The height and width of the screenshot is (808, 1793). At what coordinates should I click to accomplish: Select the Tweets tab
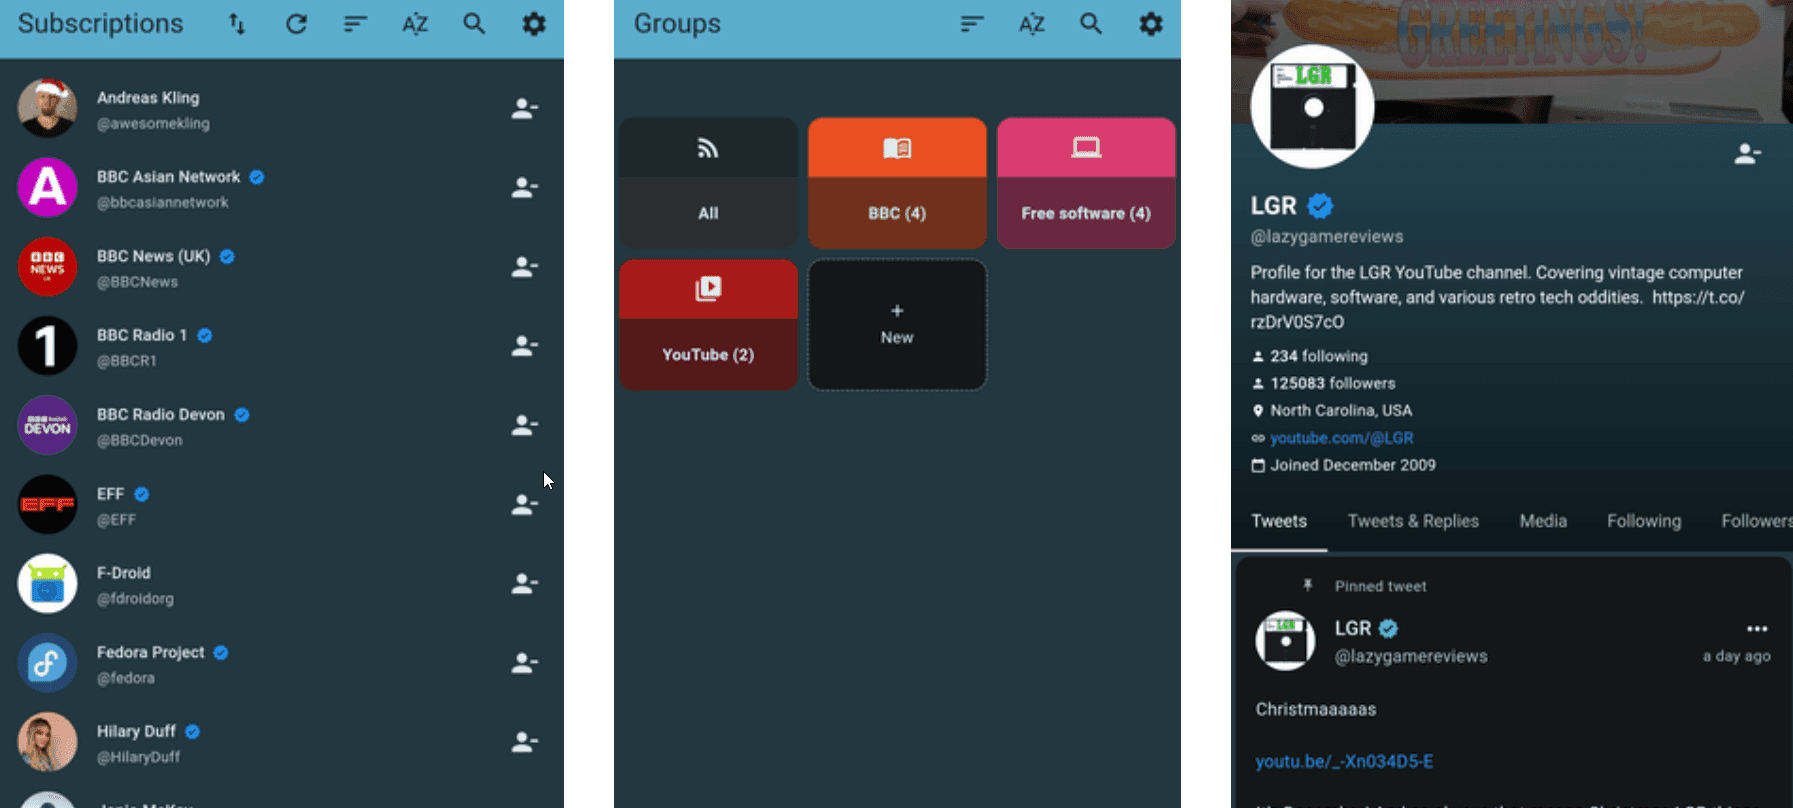(1279, 521)
